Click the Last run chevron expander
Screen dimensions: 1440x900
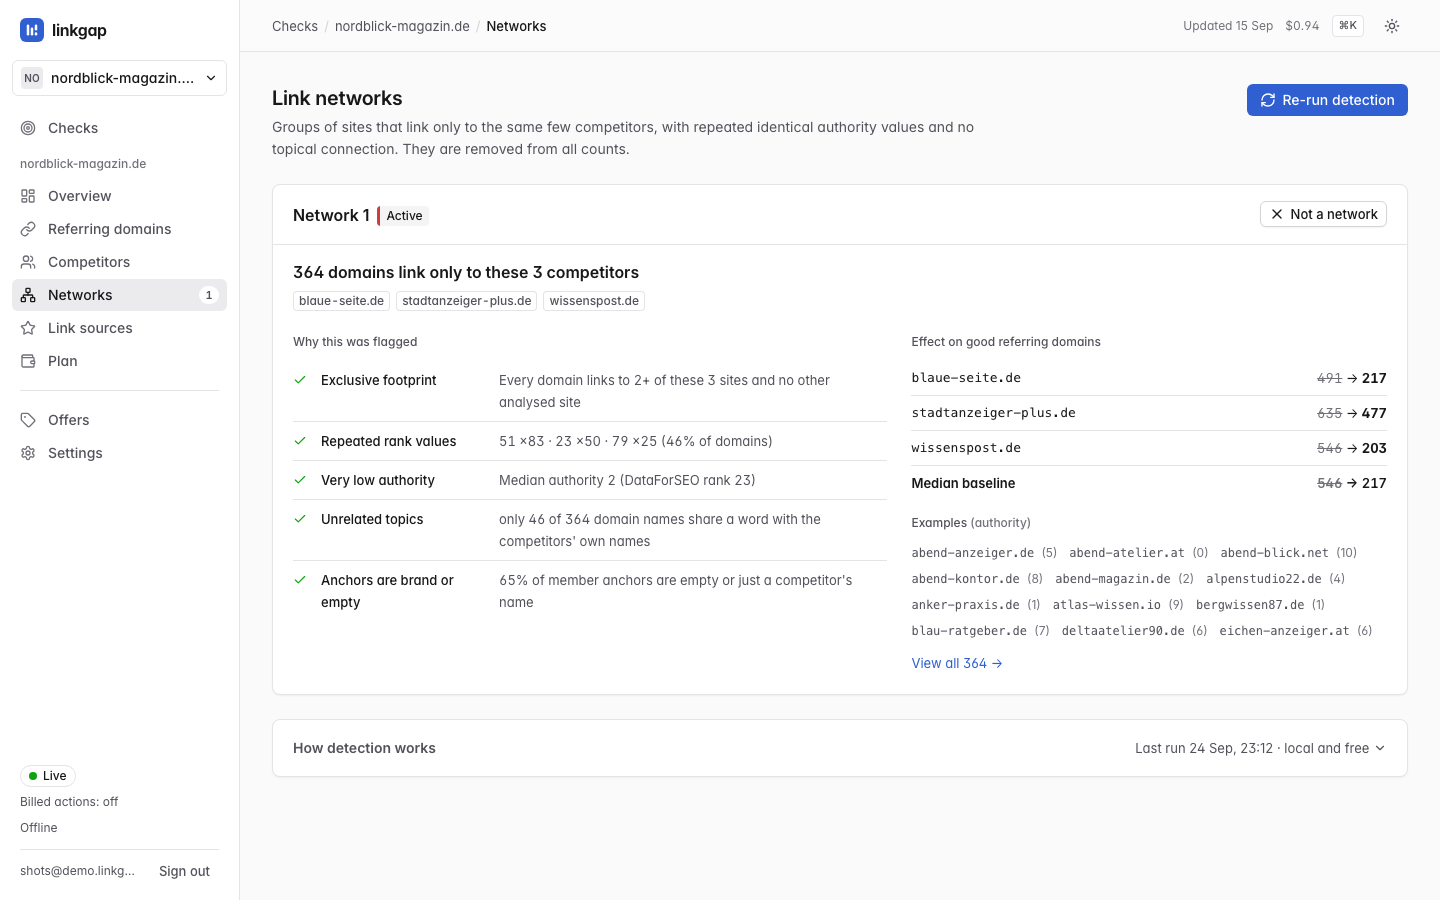[1380, 748]
